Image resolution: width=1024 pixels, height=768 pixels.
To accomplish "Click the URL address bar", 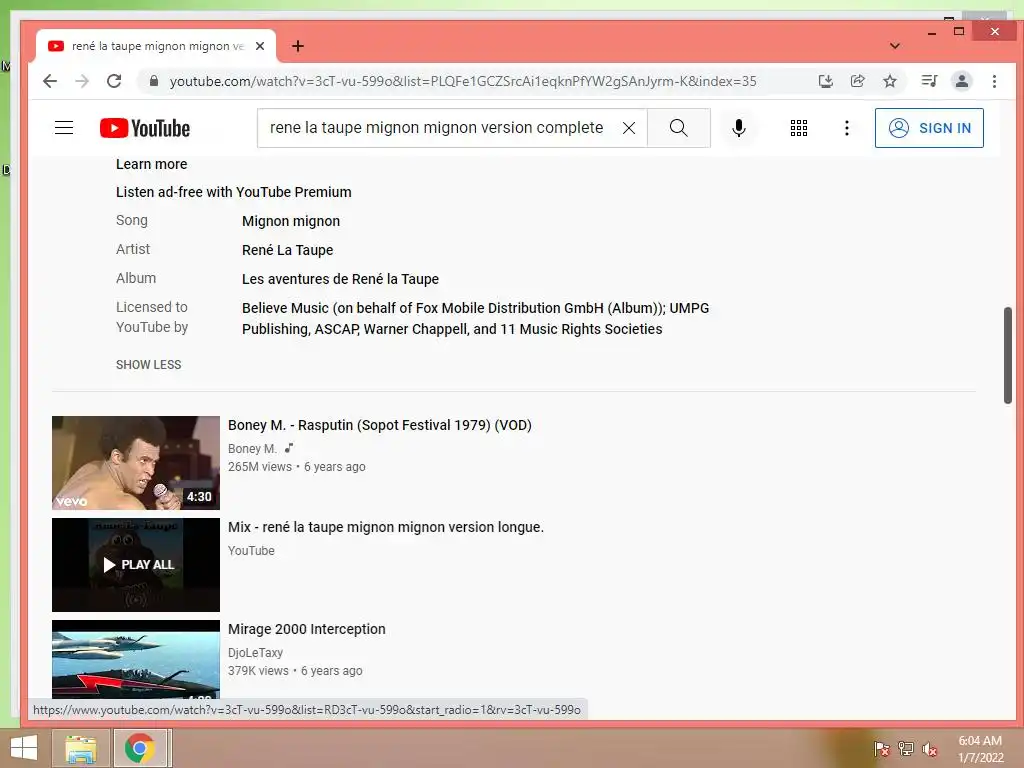I will point(462,81).
